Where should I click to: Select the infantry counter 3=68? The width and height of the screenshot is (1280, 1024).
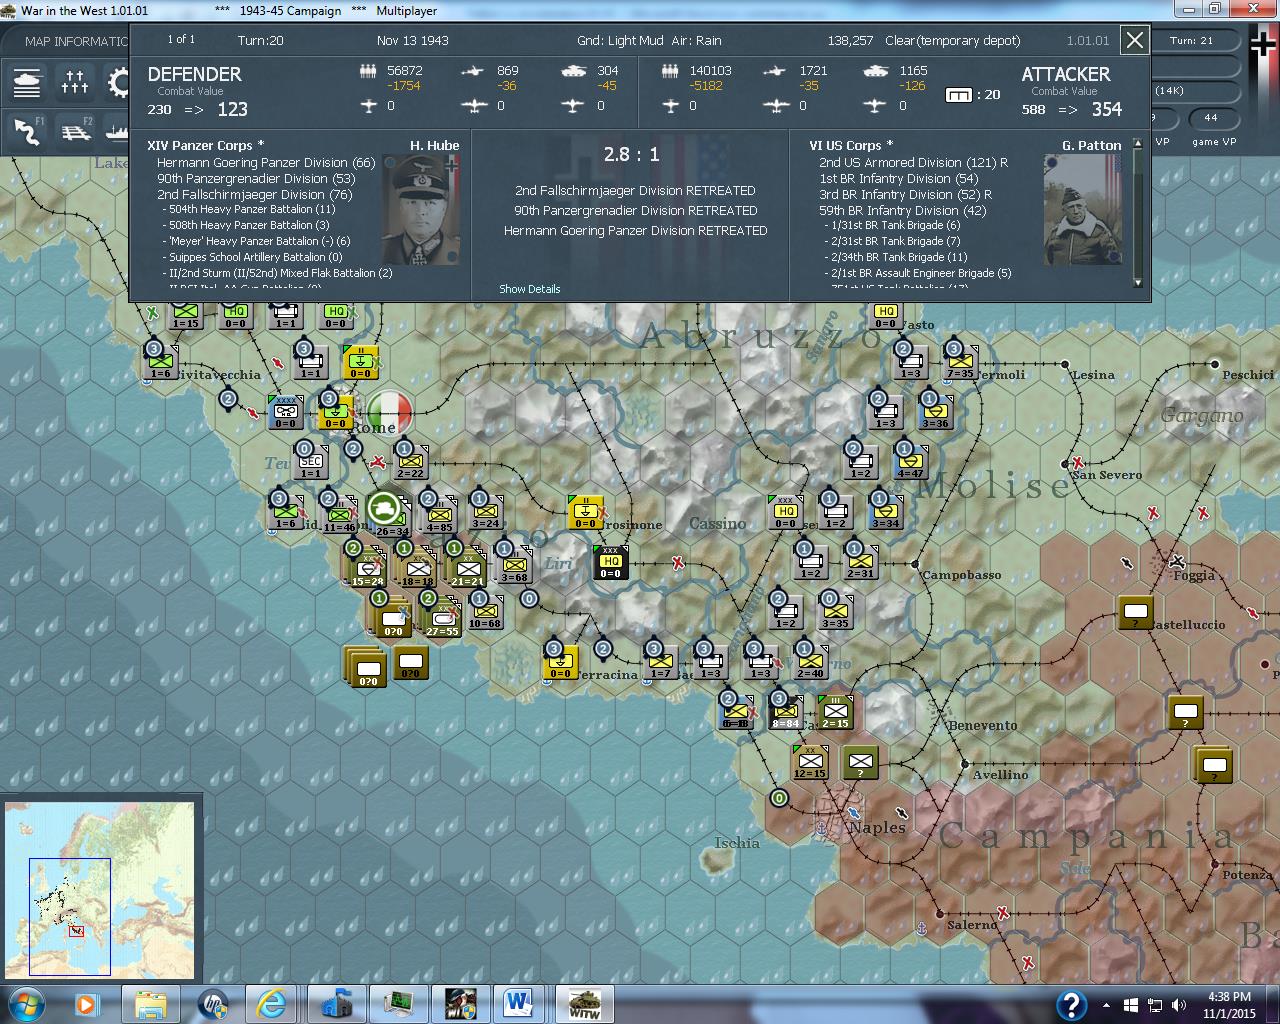click(x=514, y=567)
